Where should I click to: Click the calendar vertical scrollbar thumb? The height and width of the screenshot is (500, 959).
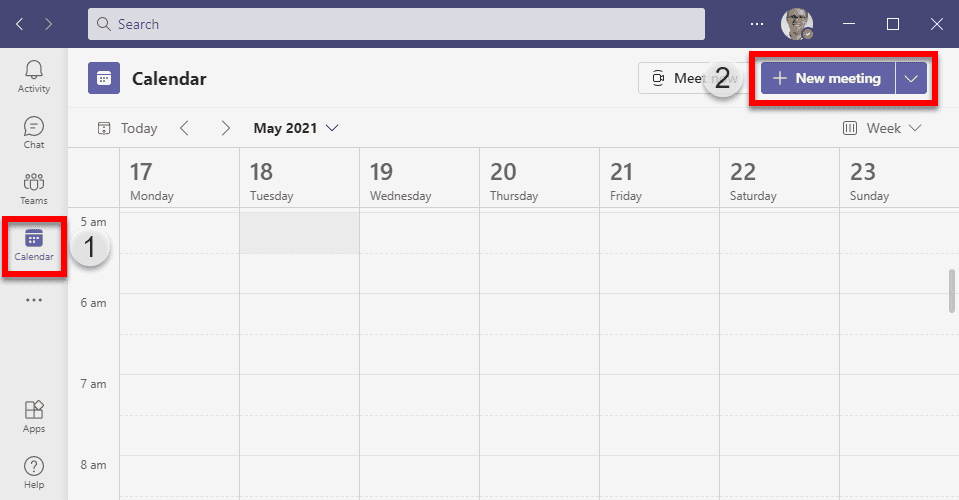coord(952,291)
